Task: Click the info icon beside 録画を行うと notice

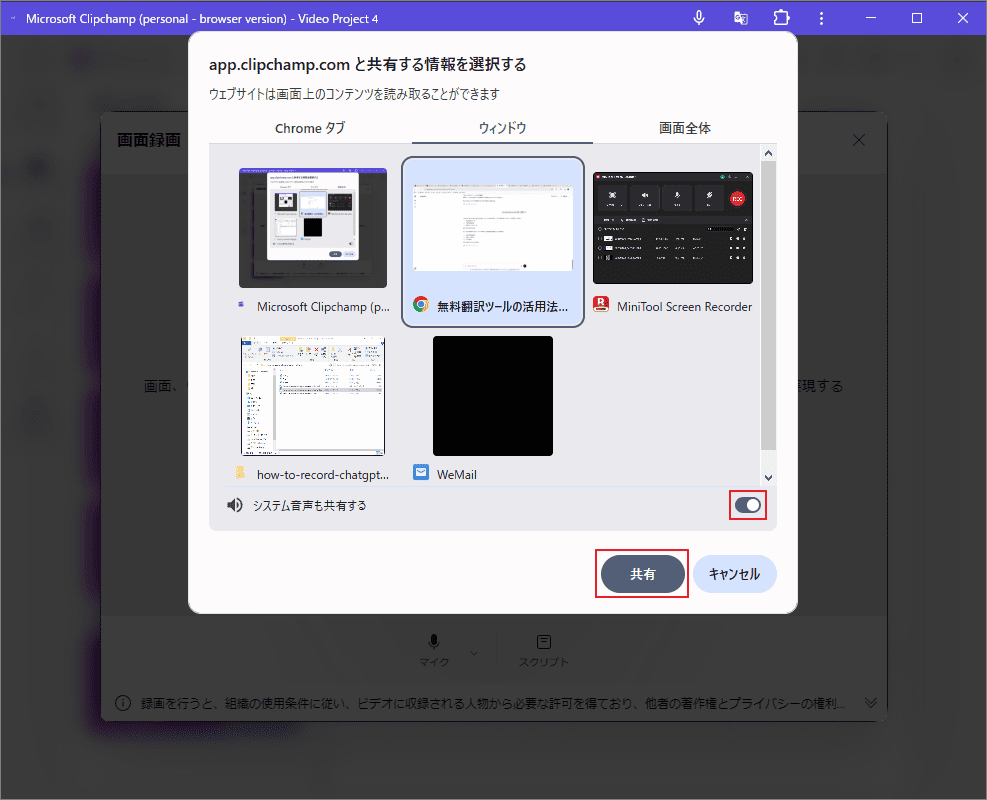Action: coord(123,703)
